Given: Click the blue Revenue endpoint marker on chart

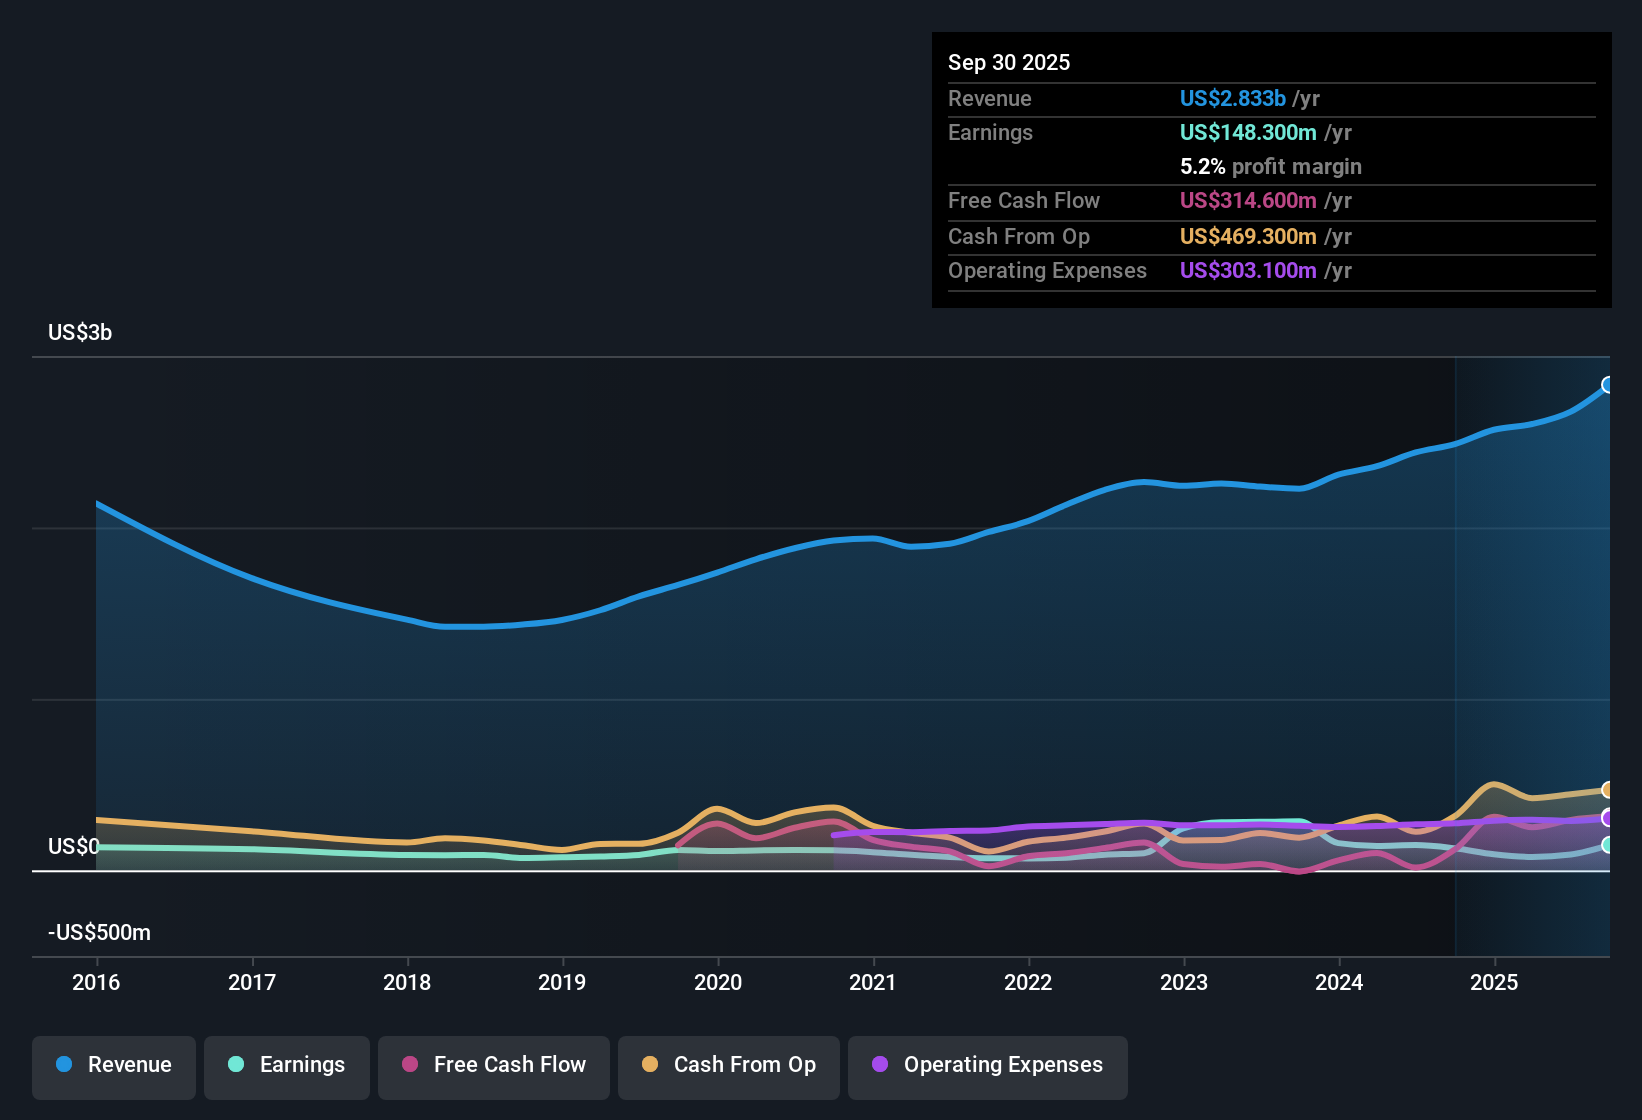Looking at the screenshot, I should (x=1608, y=384).
